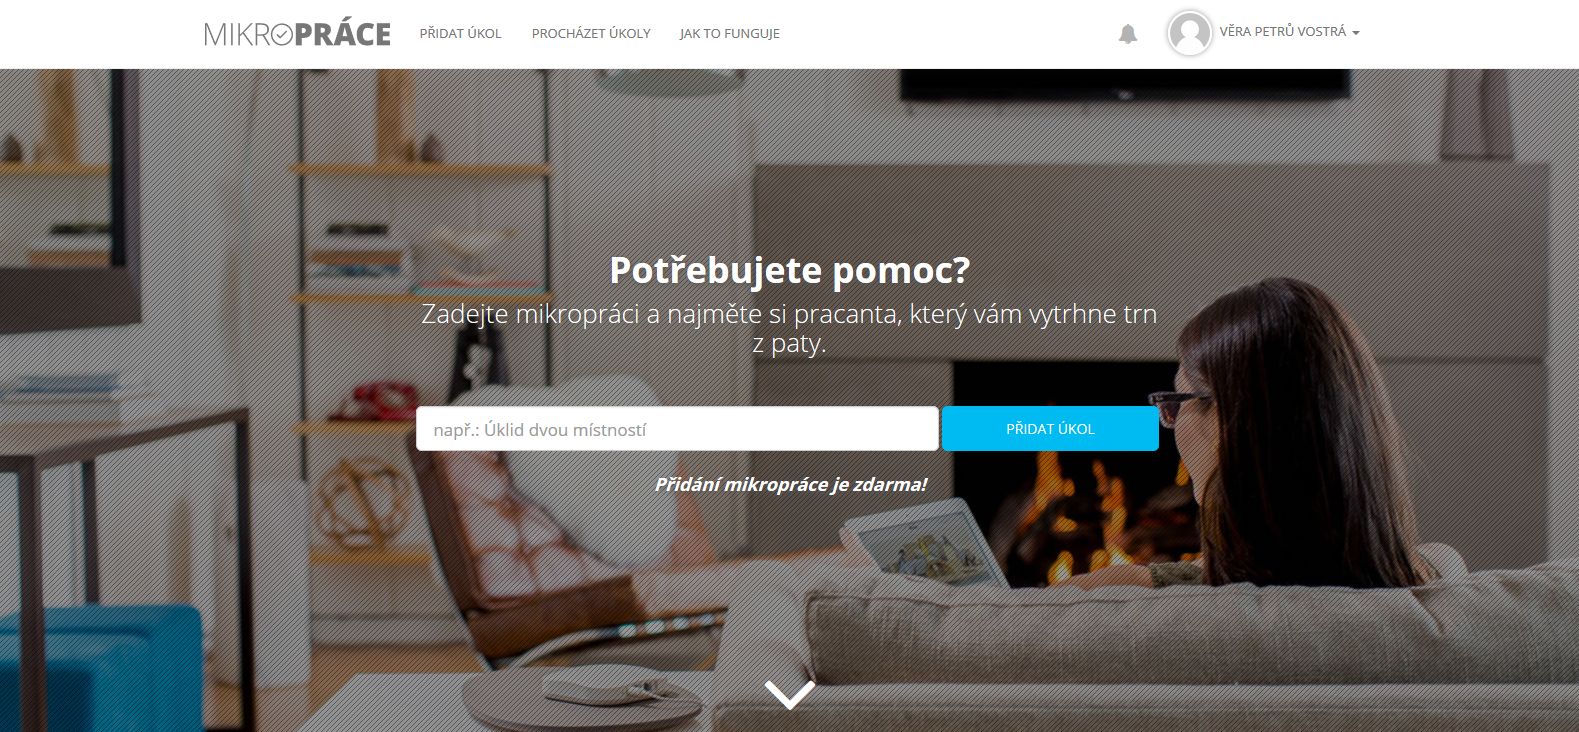Viewport: 1579px width, 732px height.
Task: Open Přidat úkol in the top navigation
Action: 461,33
